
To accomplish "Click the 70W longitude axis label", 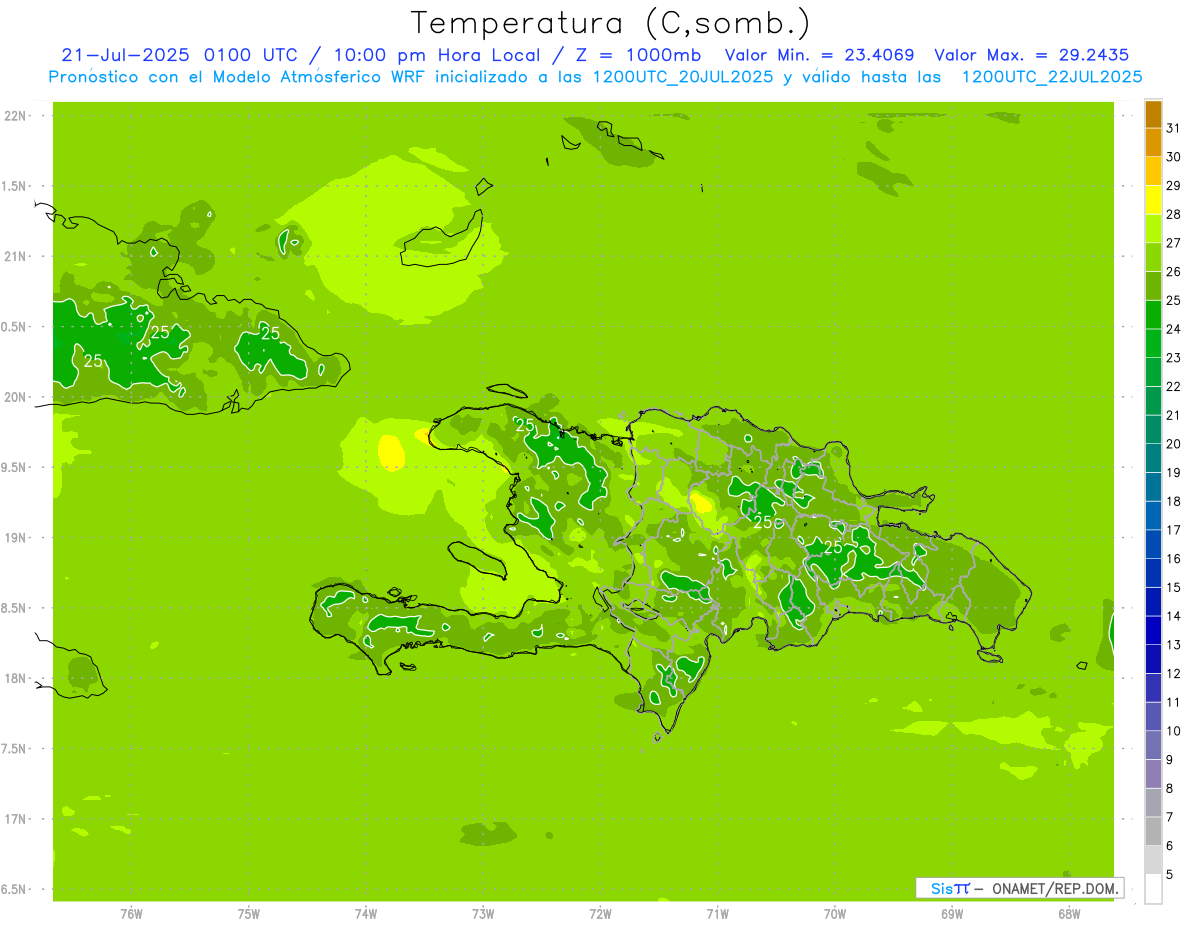I will [835, 913].
